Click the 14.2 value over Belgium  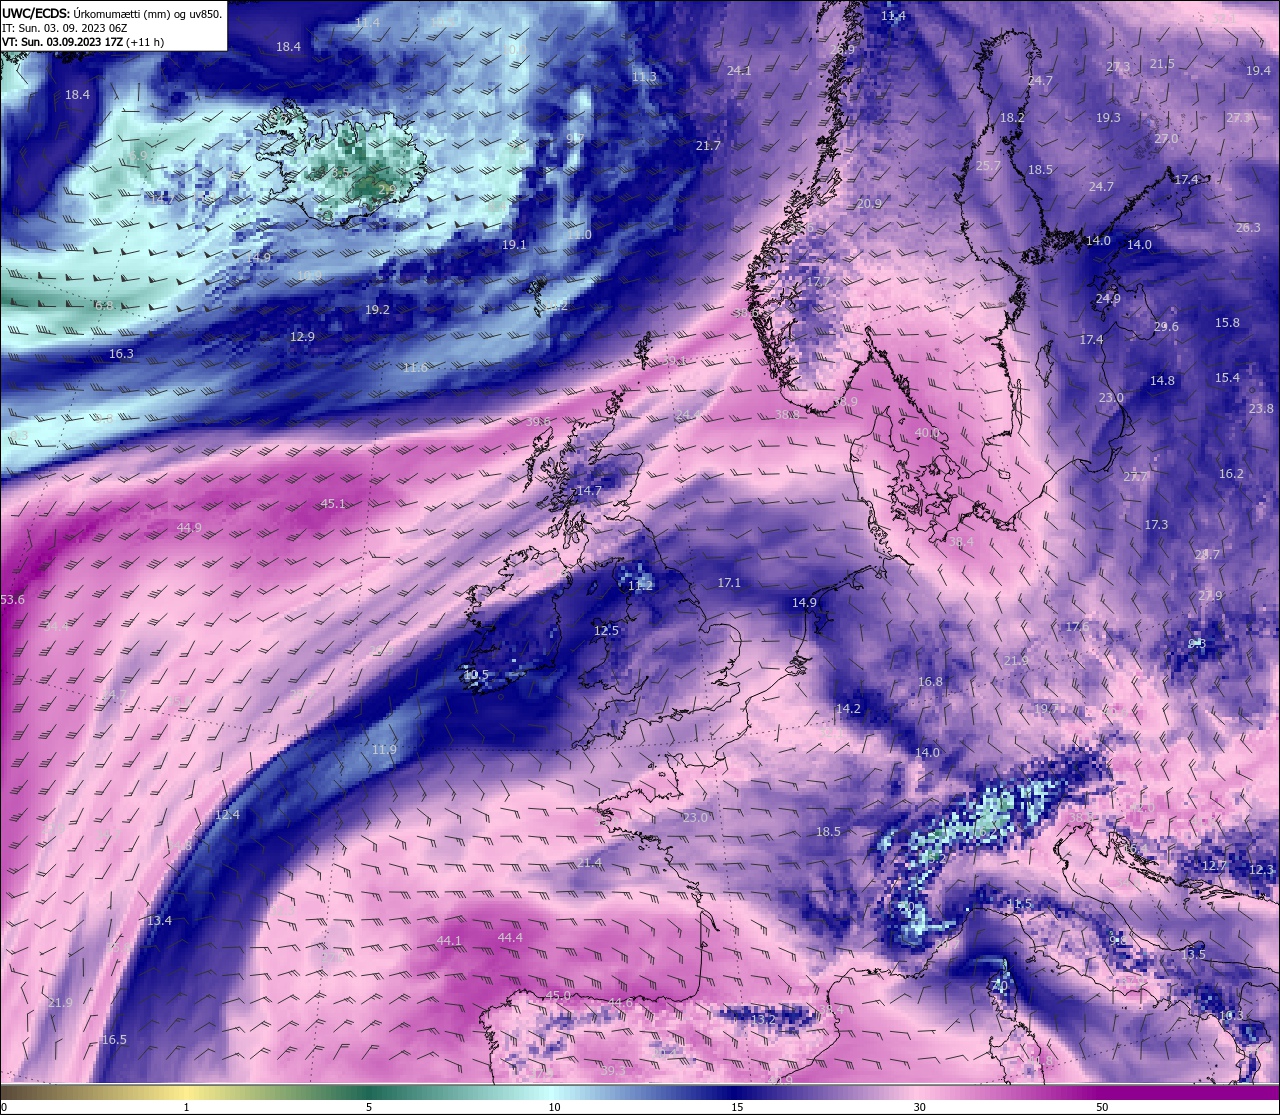[848, 709]
